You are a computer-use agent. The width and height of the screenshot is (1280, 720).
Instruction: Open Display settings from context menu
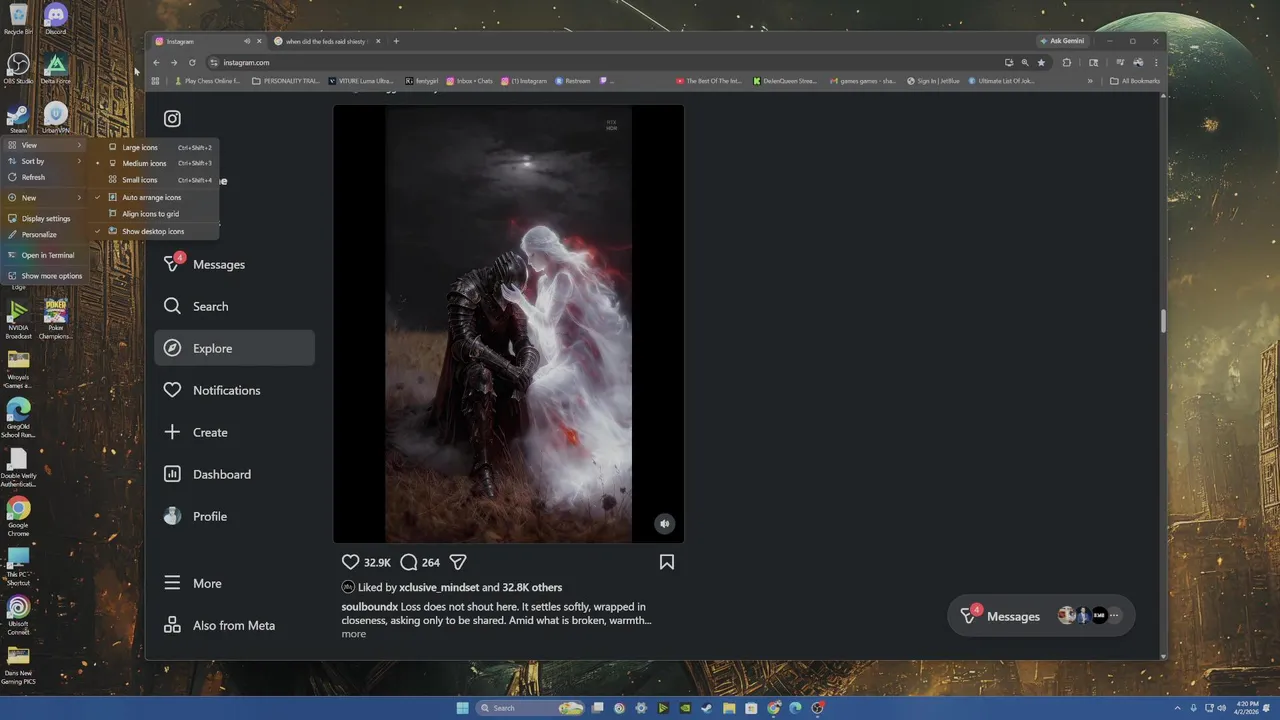tap(45, 218)
